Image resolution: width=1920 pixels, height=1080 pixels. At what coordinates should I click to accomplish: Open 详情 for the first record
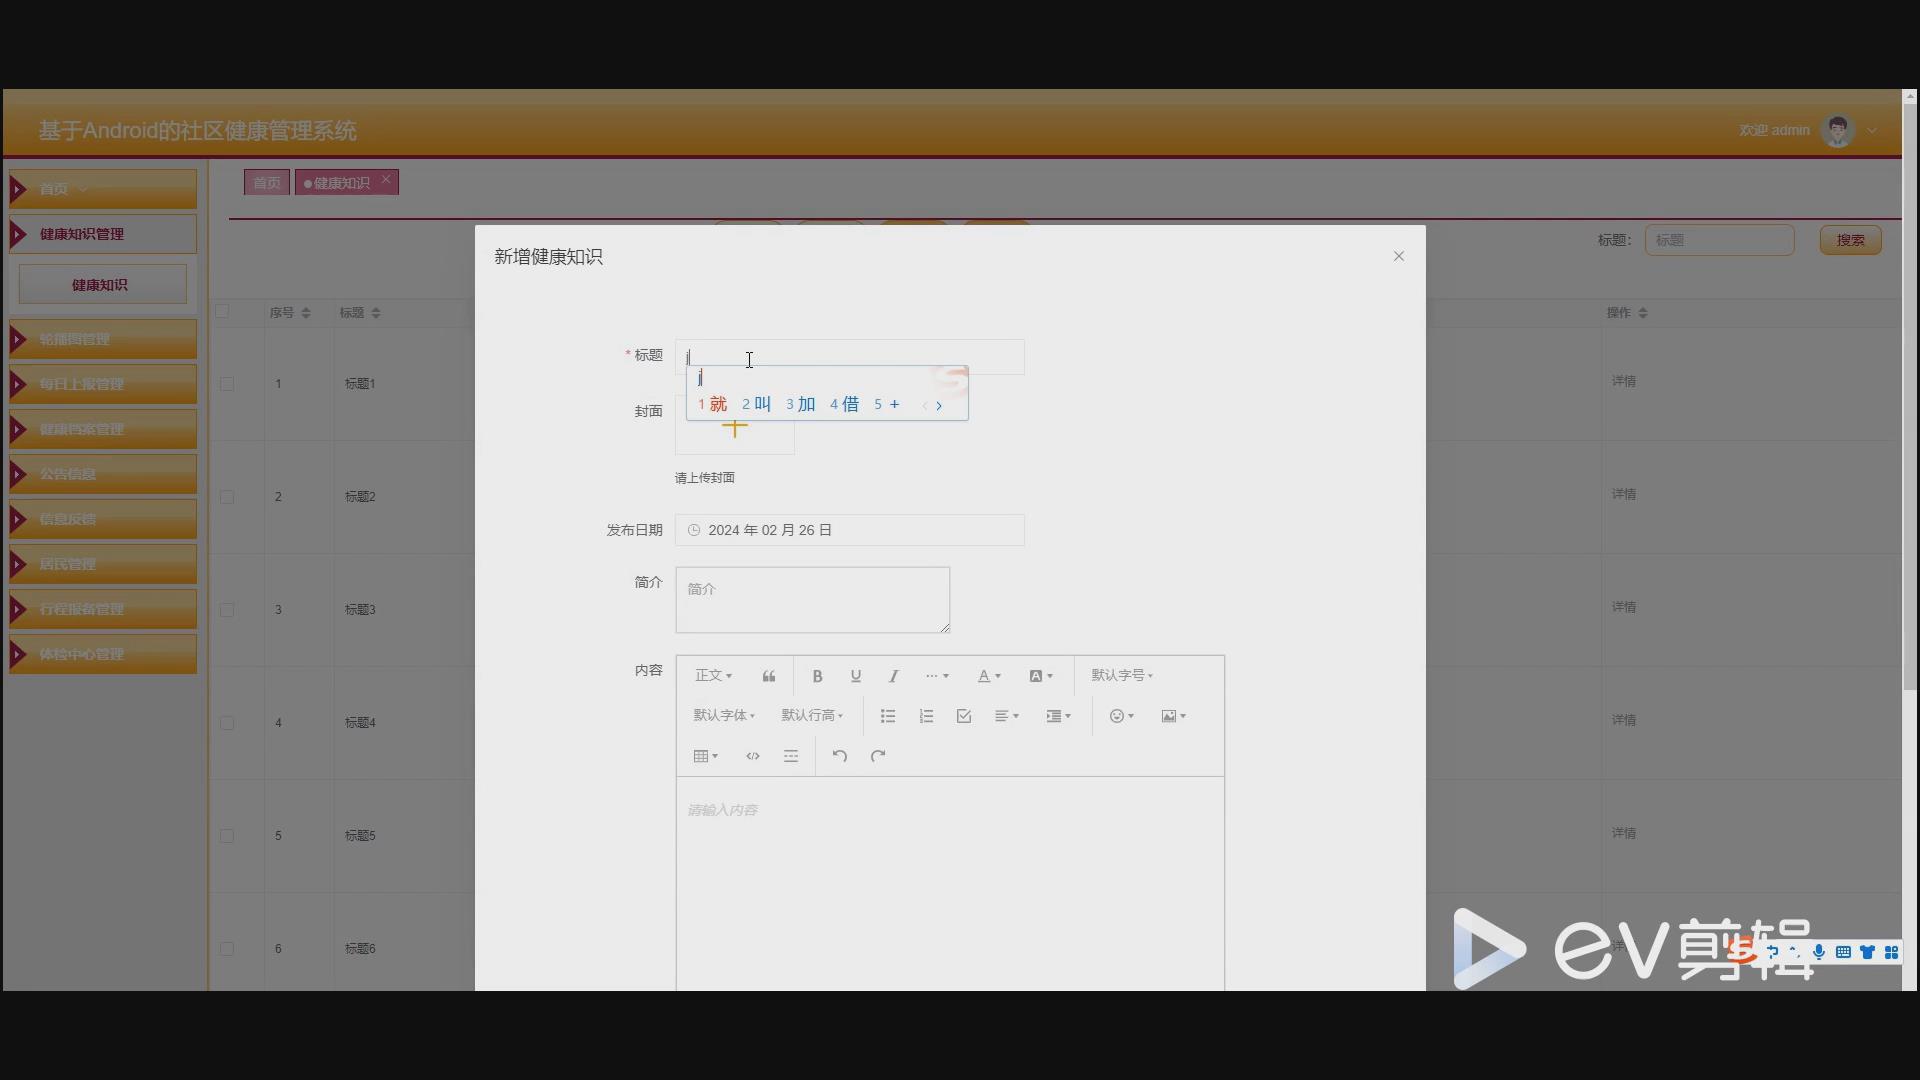click(1624, 380)
